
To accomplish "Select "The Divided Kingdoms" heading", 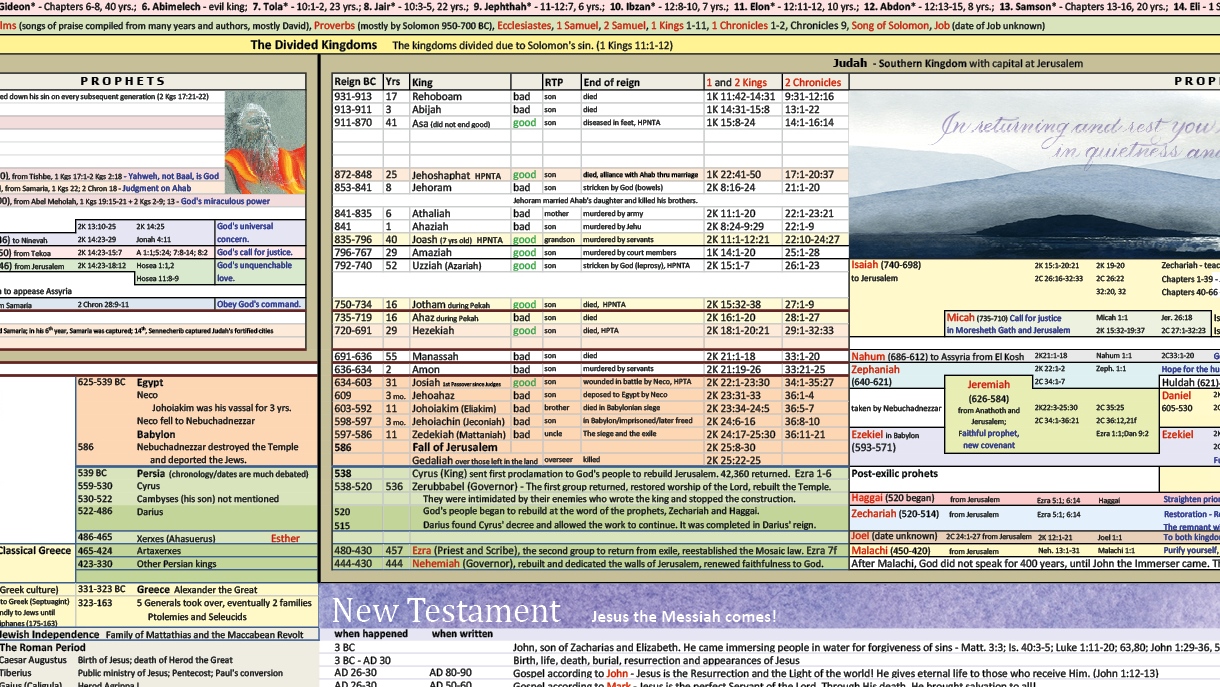I will pos(313,45).
